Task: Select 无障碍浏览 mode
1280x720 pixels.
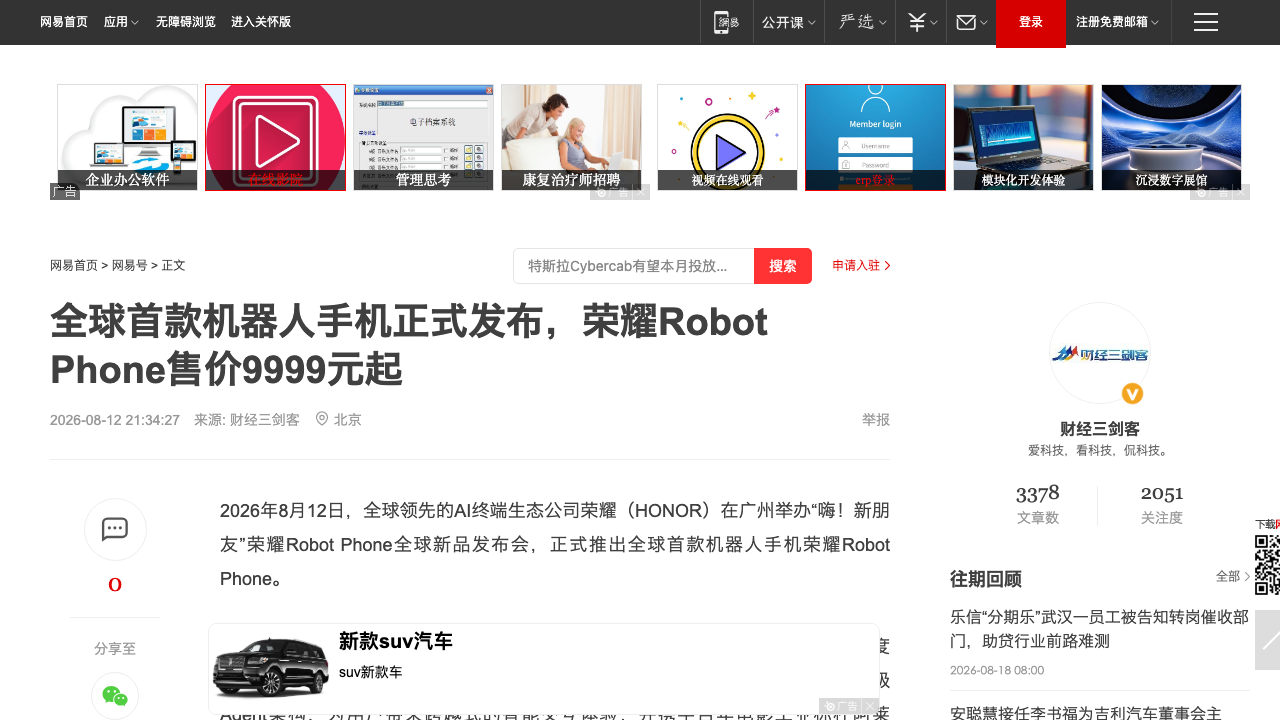Action: tap(186, 22)
